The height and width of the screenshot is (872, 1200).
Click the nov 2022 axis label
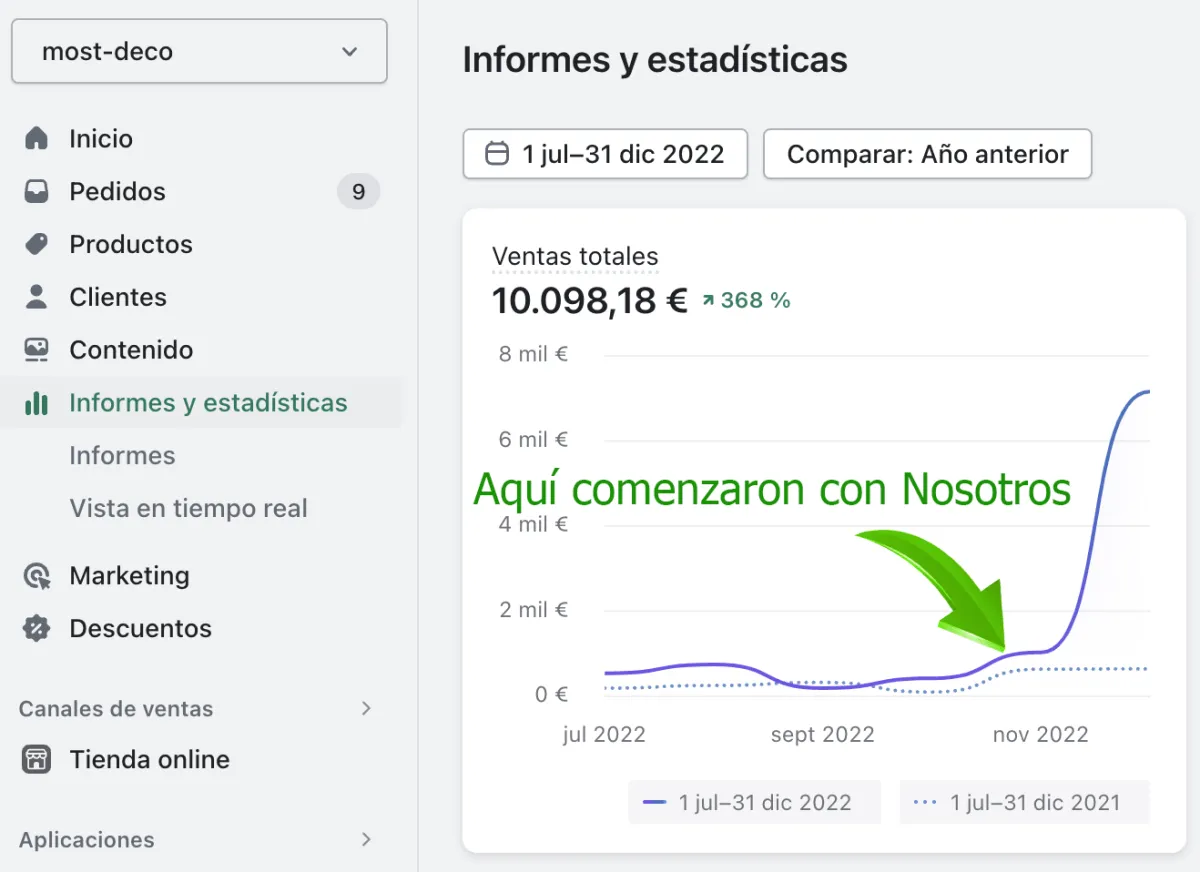pyautogui.click(x=1040, y=735)
